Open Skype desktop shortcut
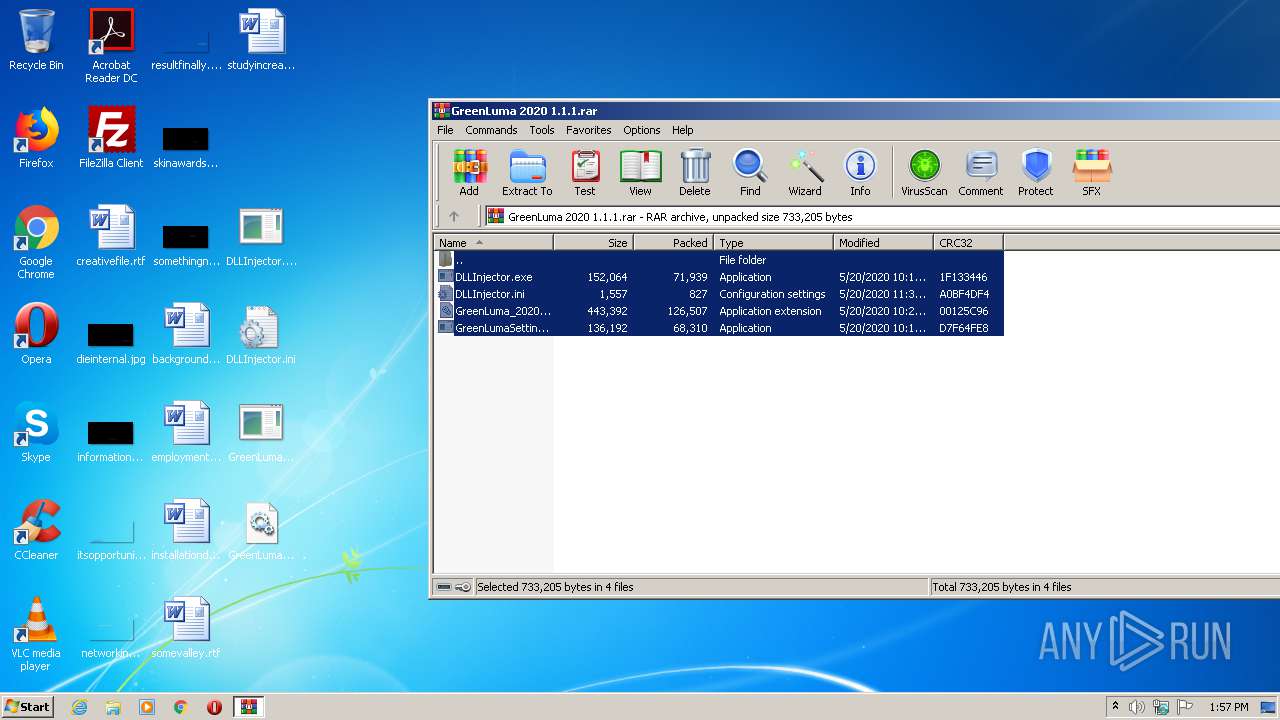Screen dimensions: 1280x720 point(36,432)
